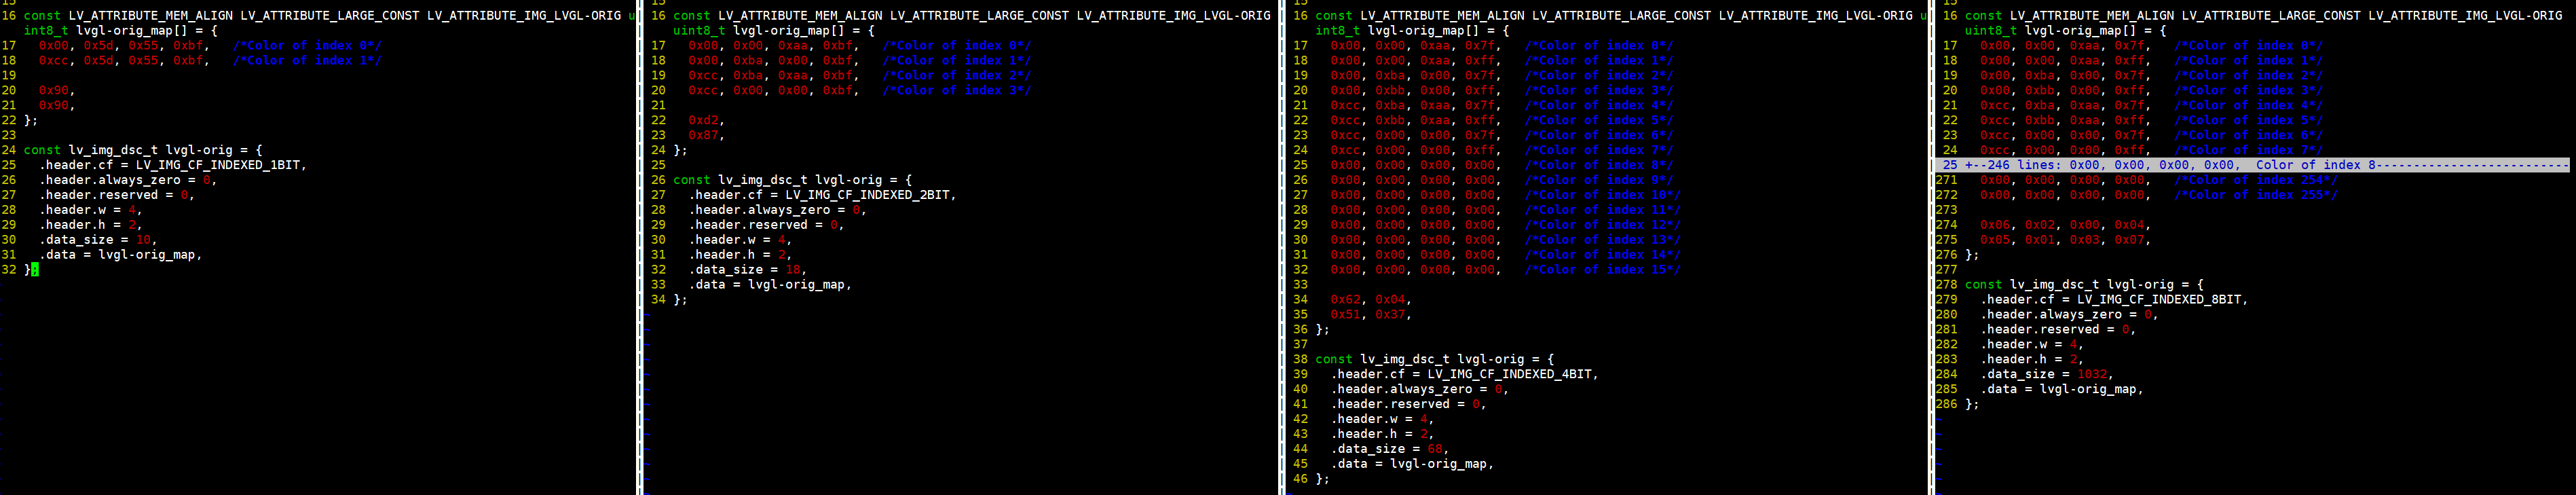Click the 0x90 byte on line 21
Image resolution: width=2576 pixels, height=495 pixels.
click(x=54, y=105)
